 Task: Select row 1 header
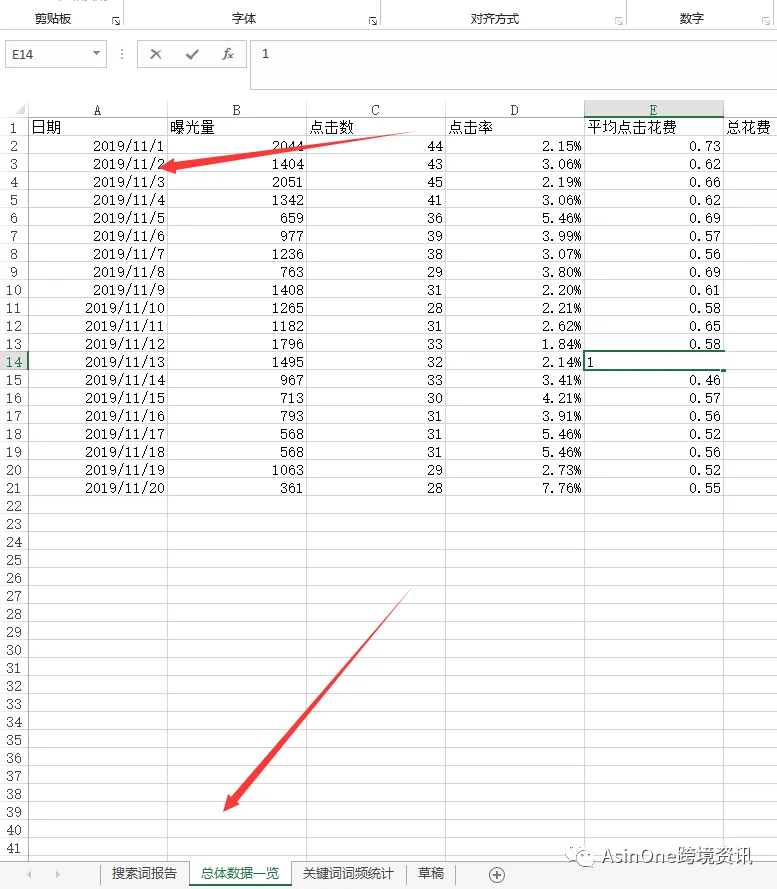14,128
